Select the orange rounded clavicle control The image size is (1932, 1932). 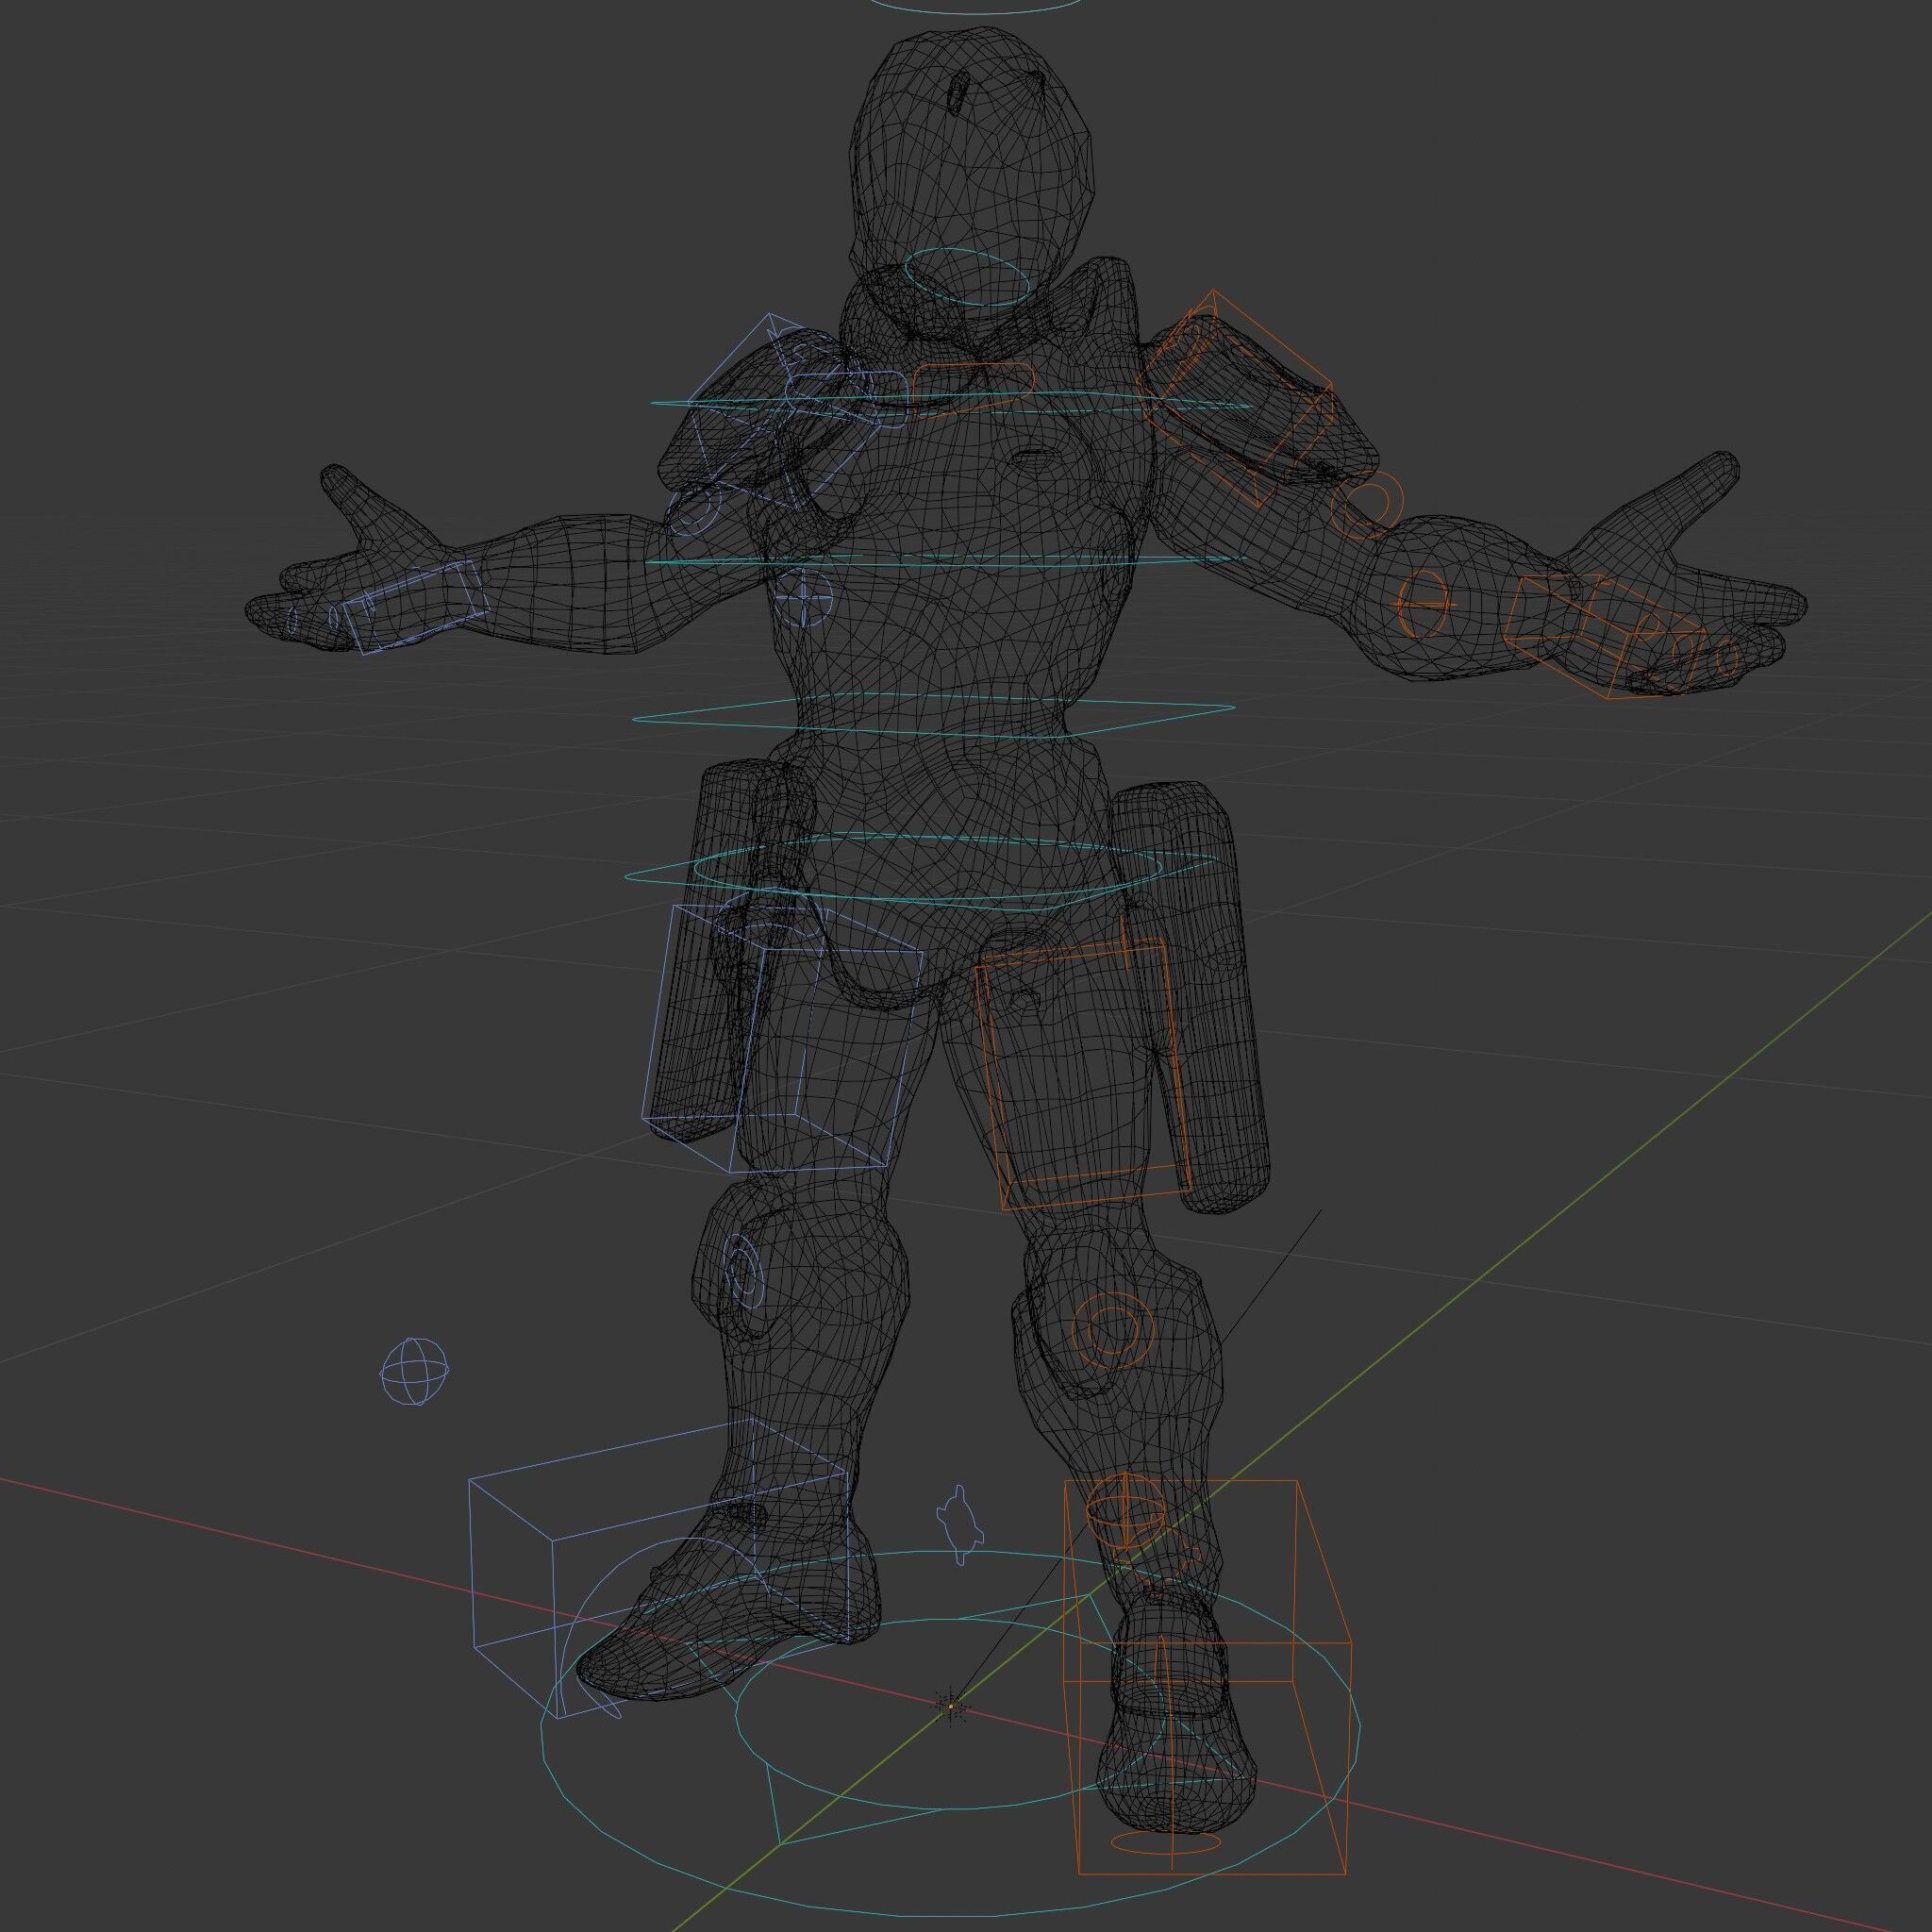click(x=972, y=389)
